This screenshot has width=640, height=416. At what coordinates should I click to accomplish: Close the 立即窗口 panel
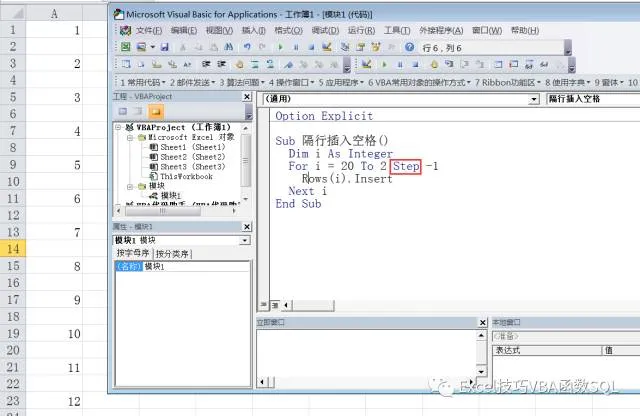[x=482, y=323]
